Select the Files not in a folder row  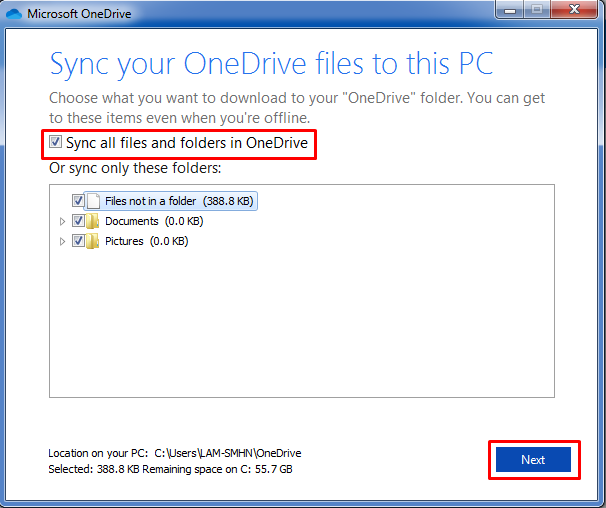click(x=170, y=201)
